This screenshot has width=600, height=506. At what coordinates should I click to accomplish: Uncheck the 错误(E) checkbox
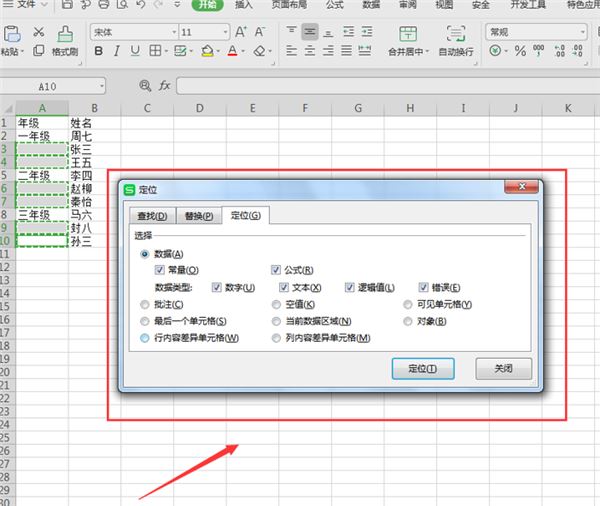[423, 287]
